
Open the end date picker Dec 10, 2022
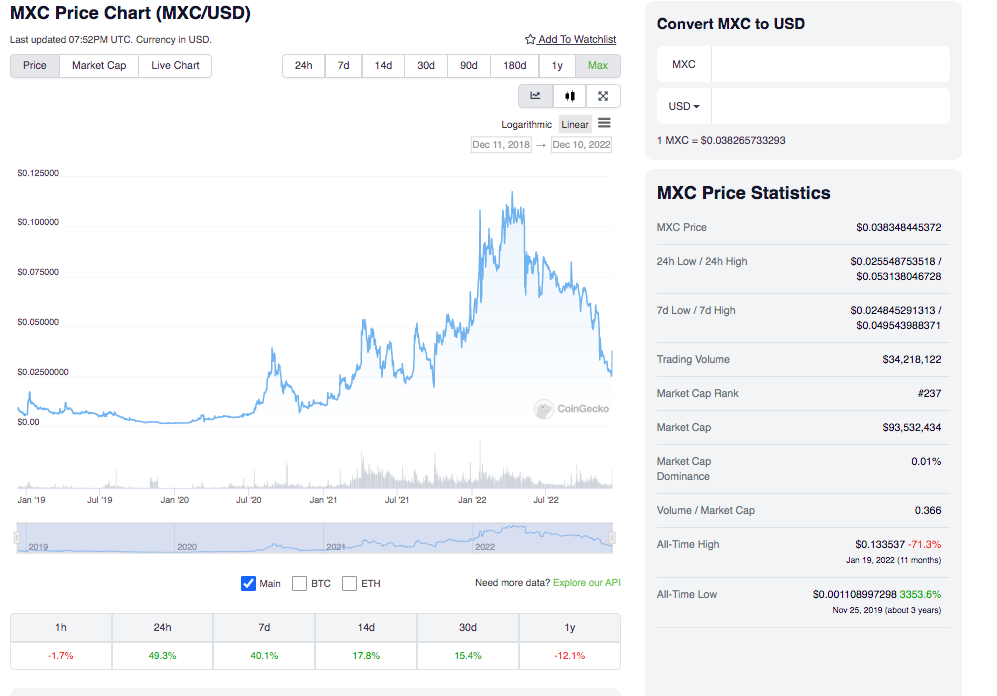pos(581,145)
